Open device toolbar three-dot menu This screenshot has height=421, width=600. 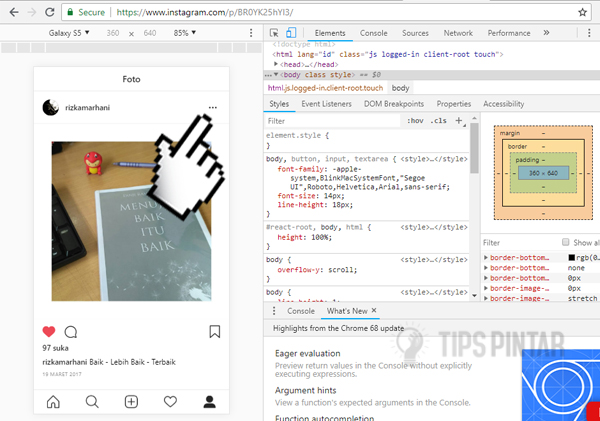click(x=251, y=33)
